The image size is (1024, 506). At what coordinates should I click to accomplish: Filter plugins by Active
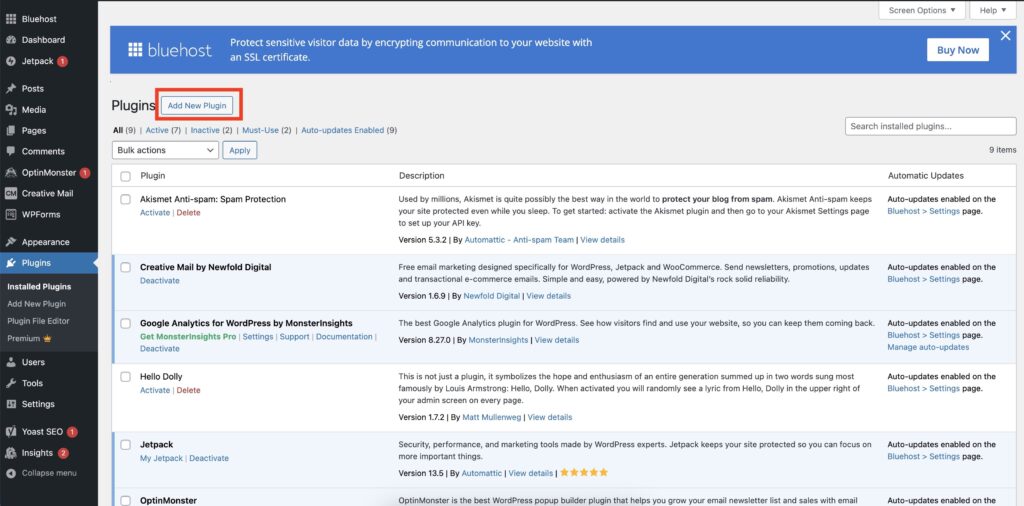(x=157, y=131)
